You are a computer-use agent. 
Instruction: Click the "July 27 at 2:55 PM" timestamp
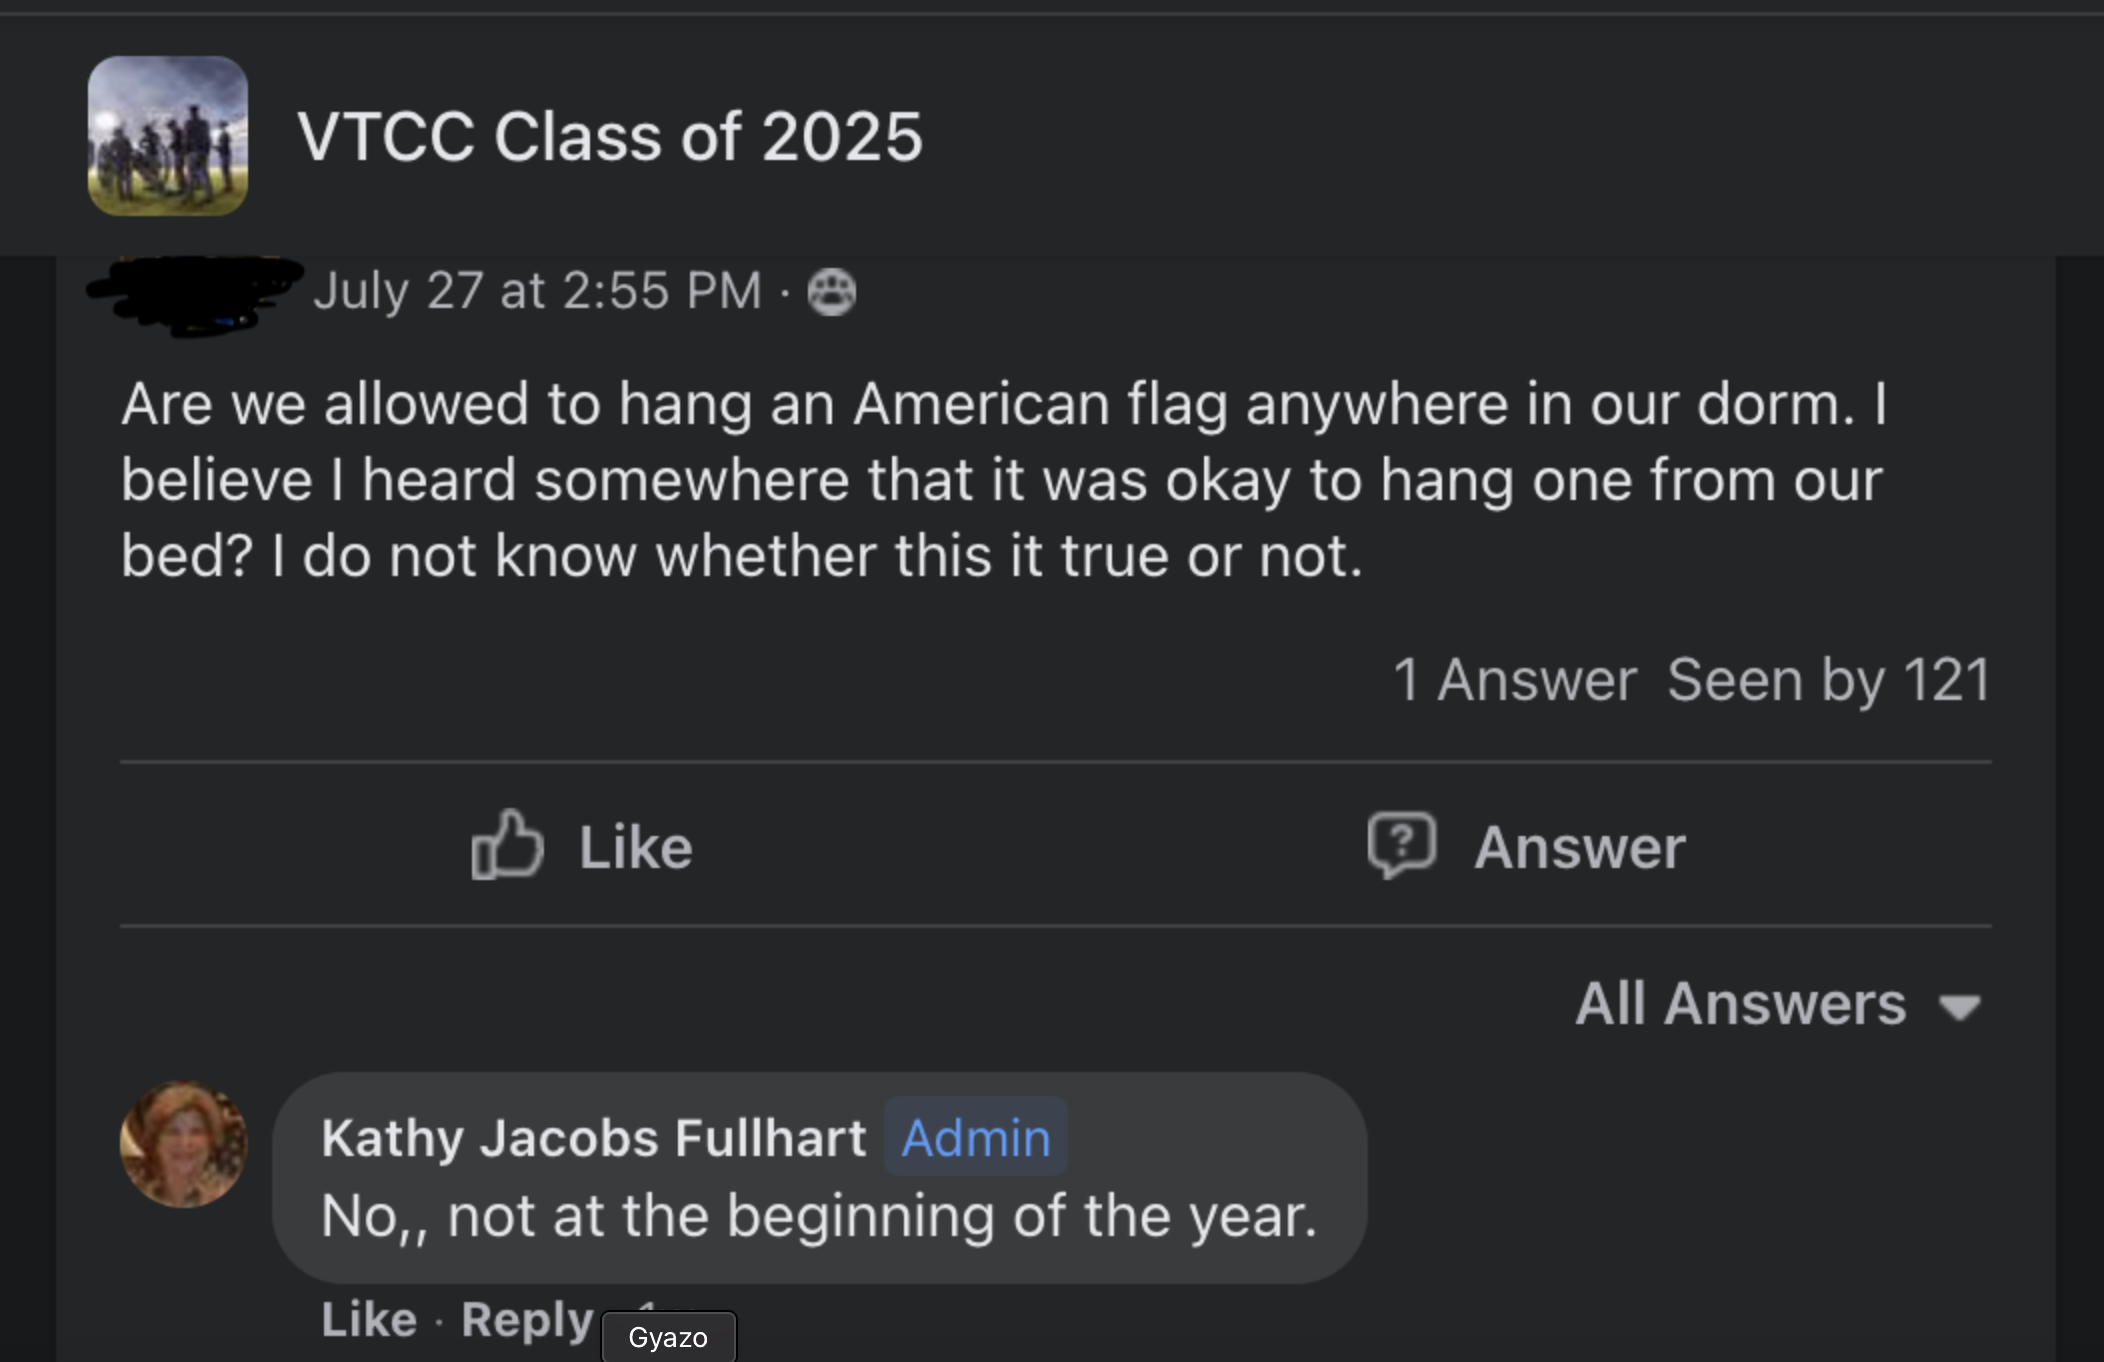click(x=537, y=291)
